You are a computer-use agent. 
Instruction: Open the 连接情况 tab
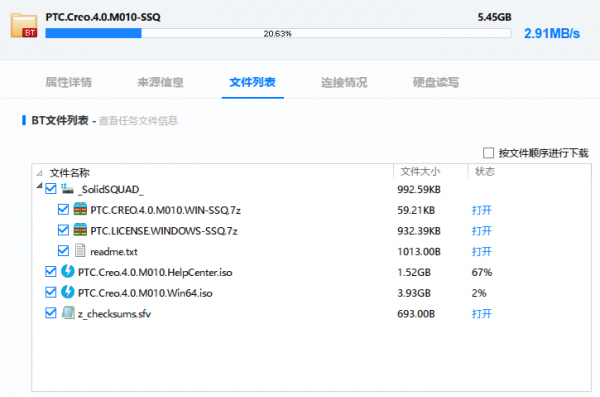point(344,82)
